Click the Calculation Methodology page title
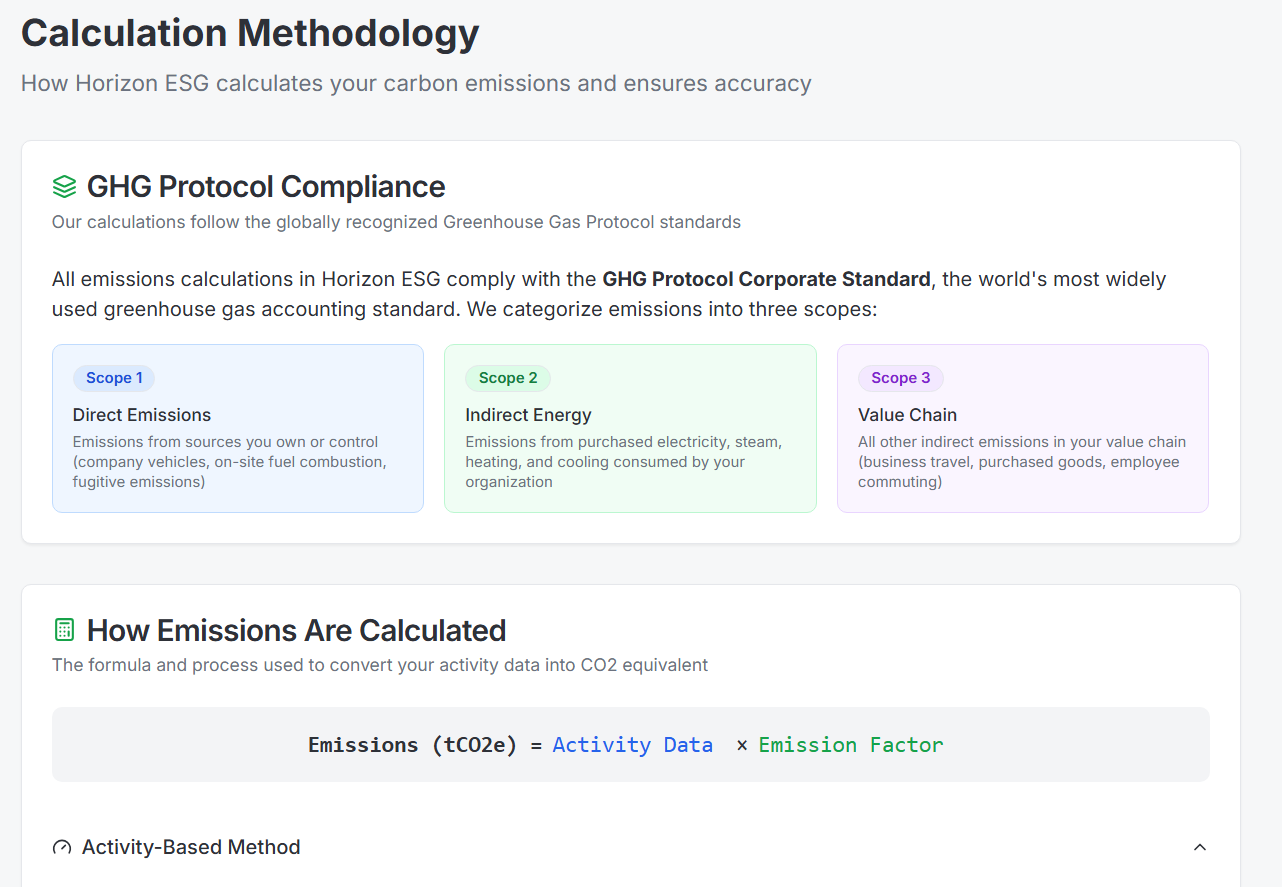Screen dimensions: 1282x887 pyautogui.click(x=250, y=33)
